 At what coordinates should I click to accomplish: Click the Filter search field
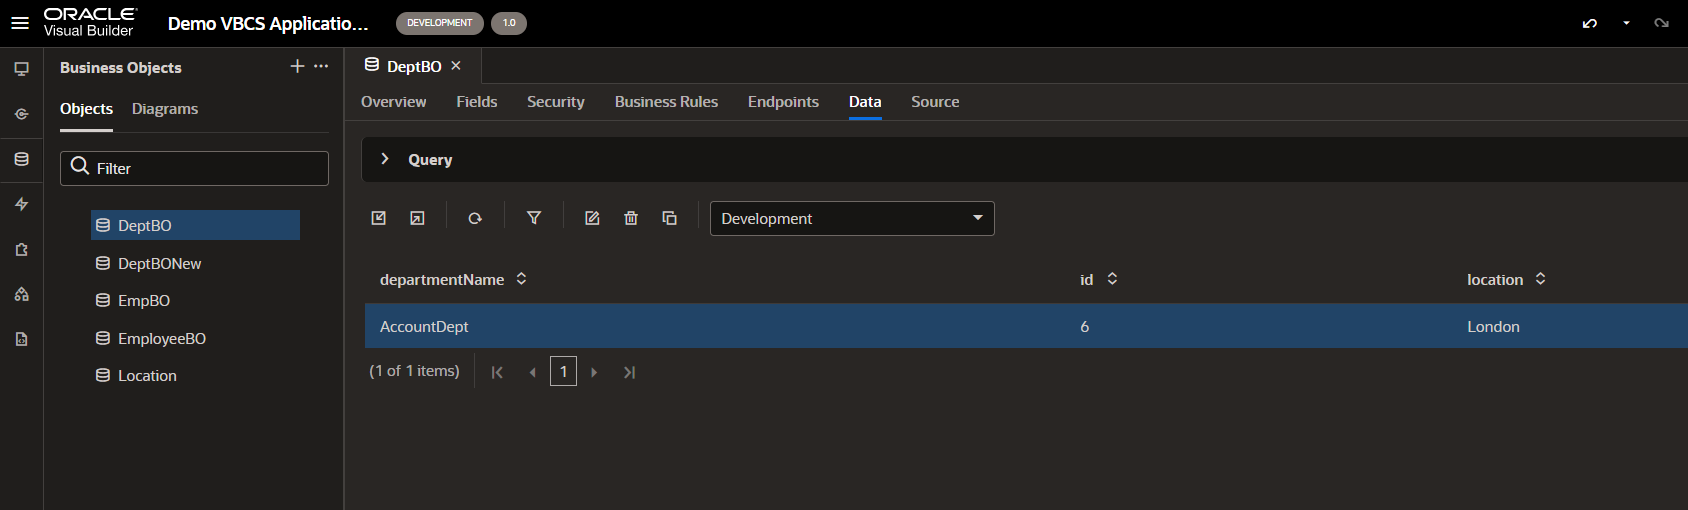(x=194, y=168)
